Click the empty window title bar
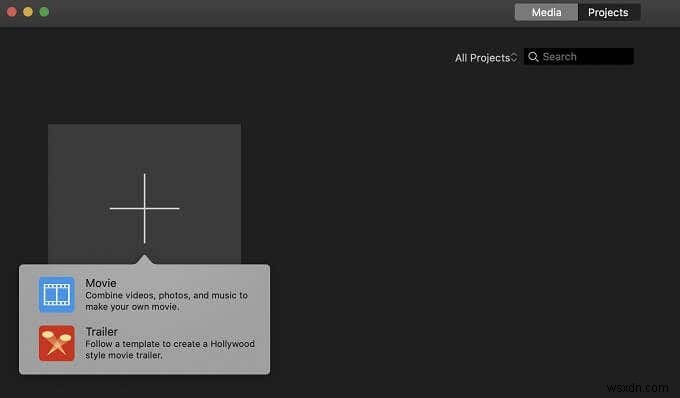The height and width of the screenshot is (398, 680). click(282, 13)
